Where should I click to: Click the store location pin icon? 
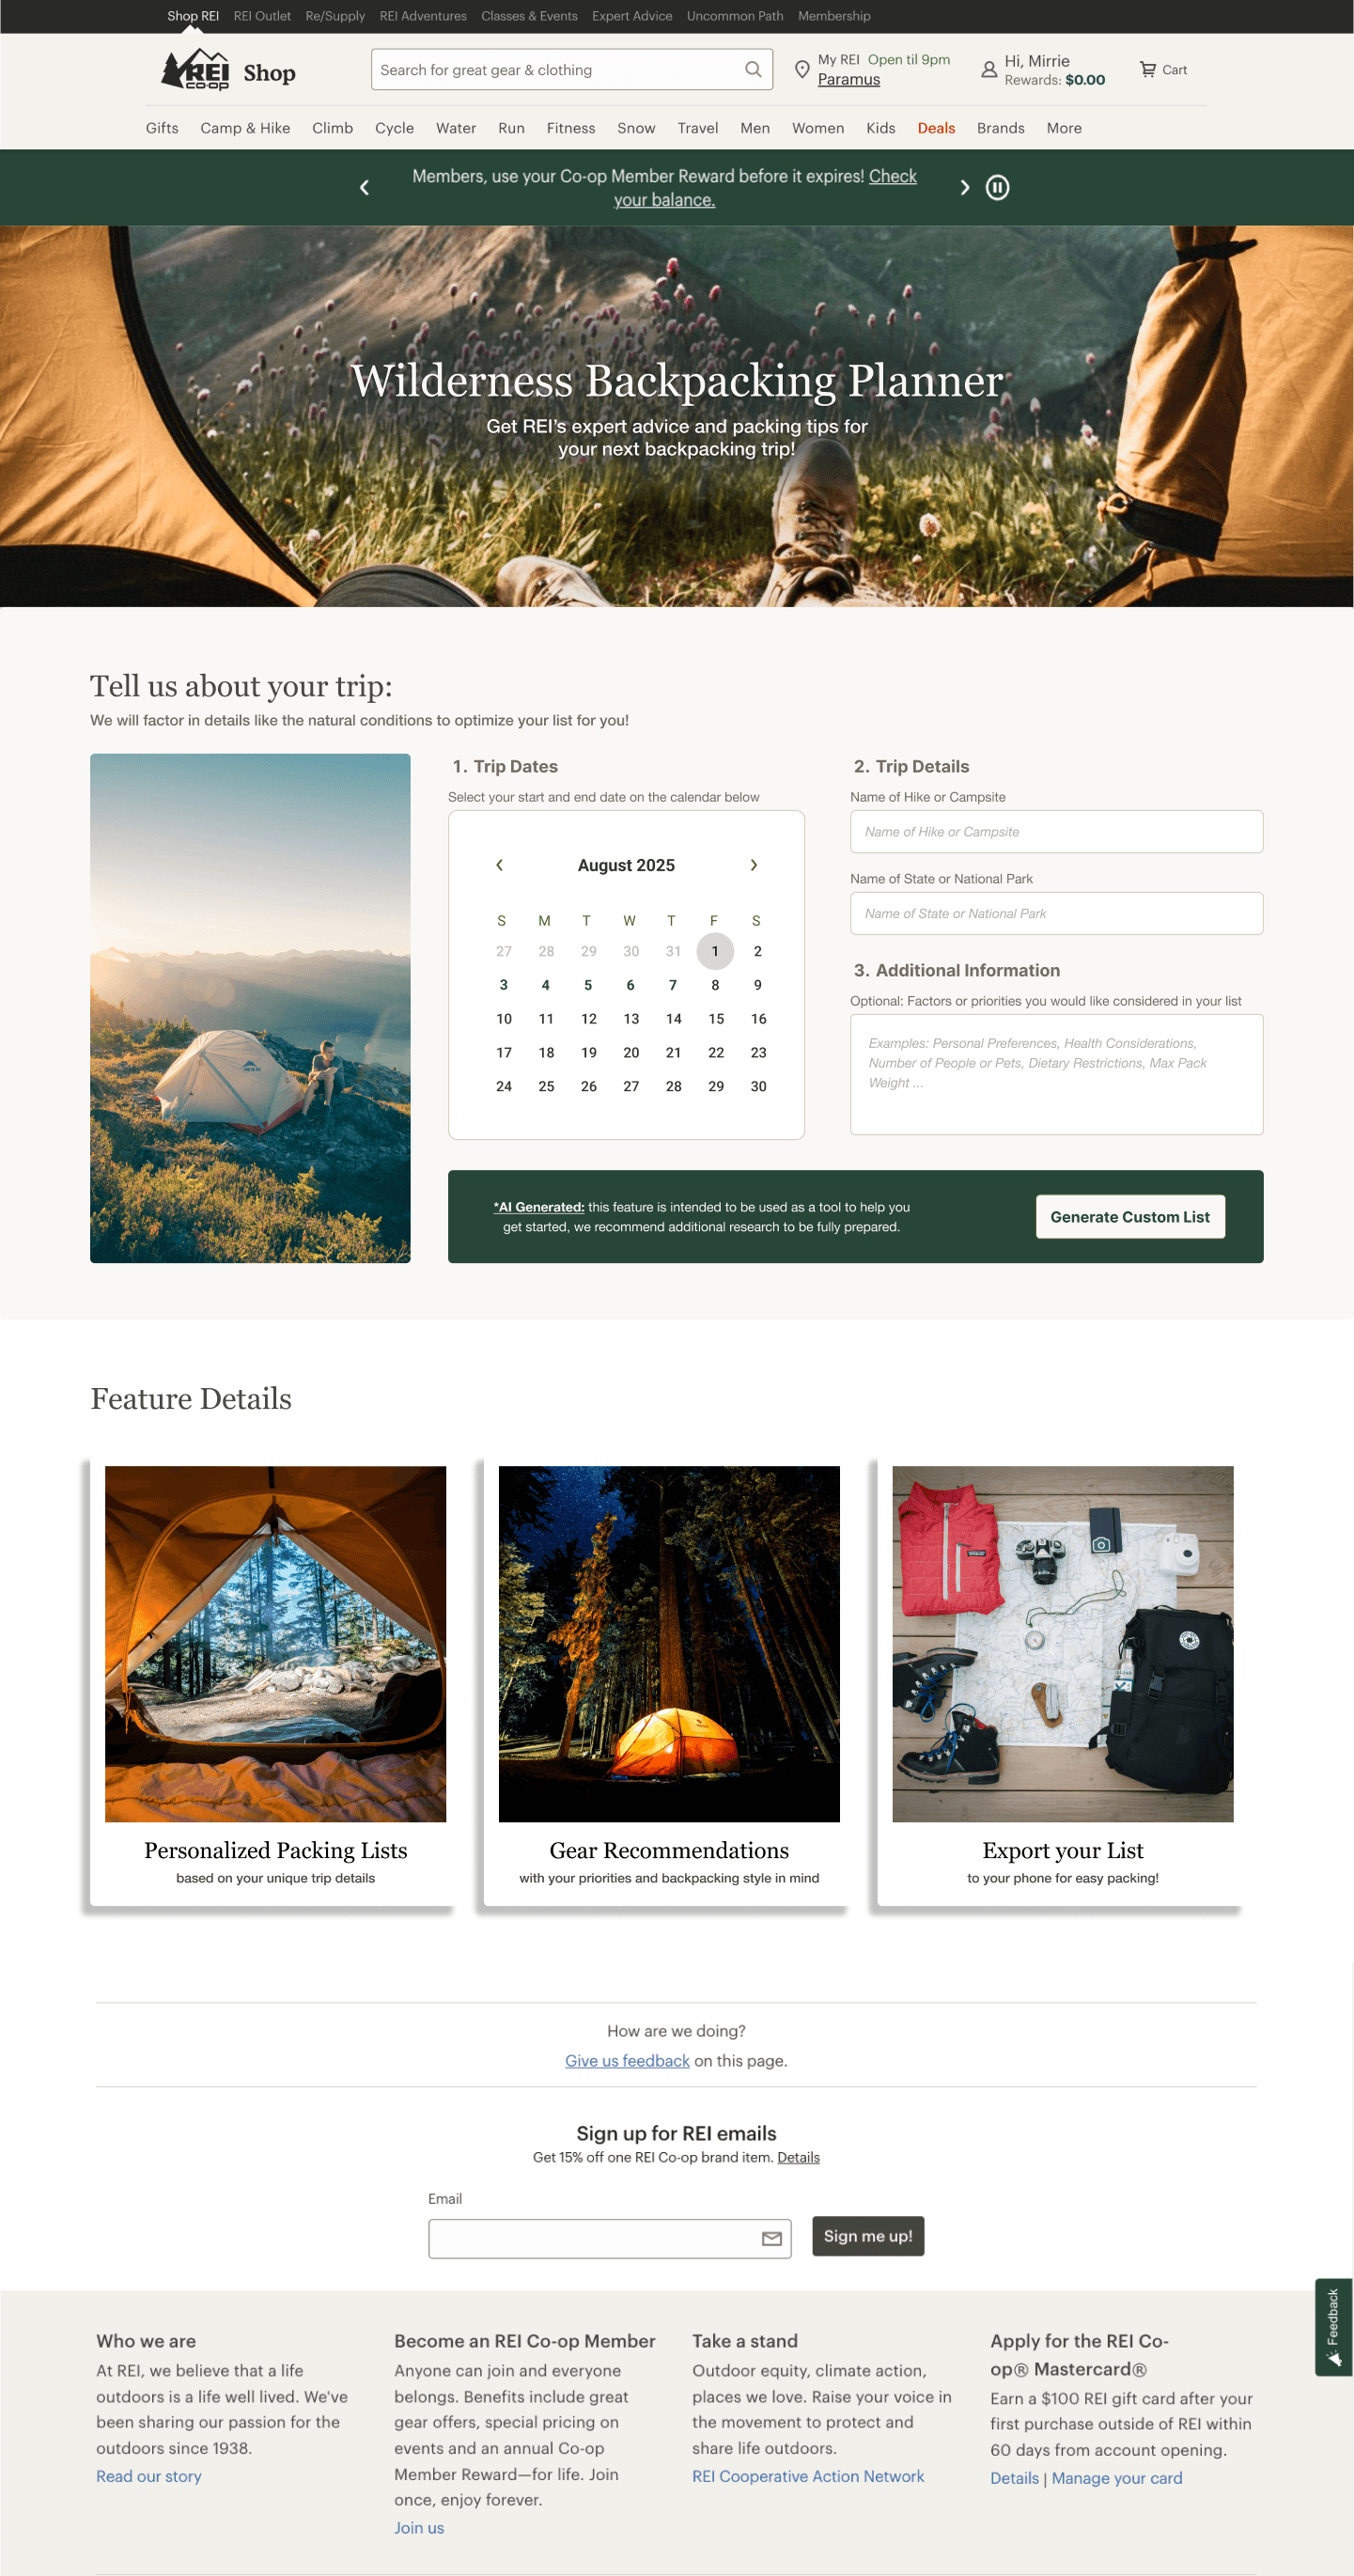[x=802, y=70]
